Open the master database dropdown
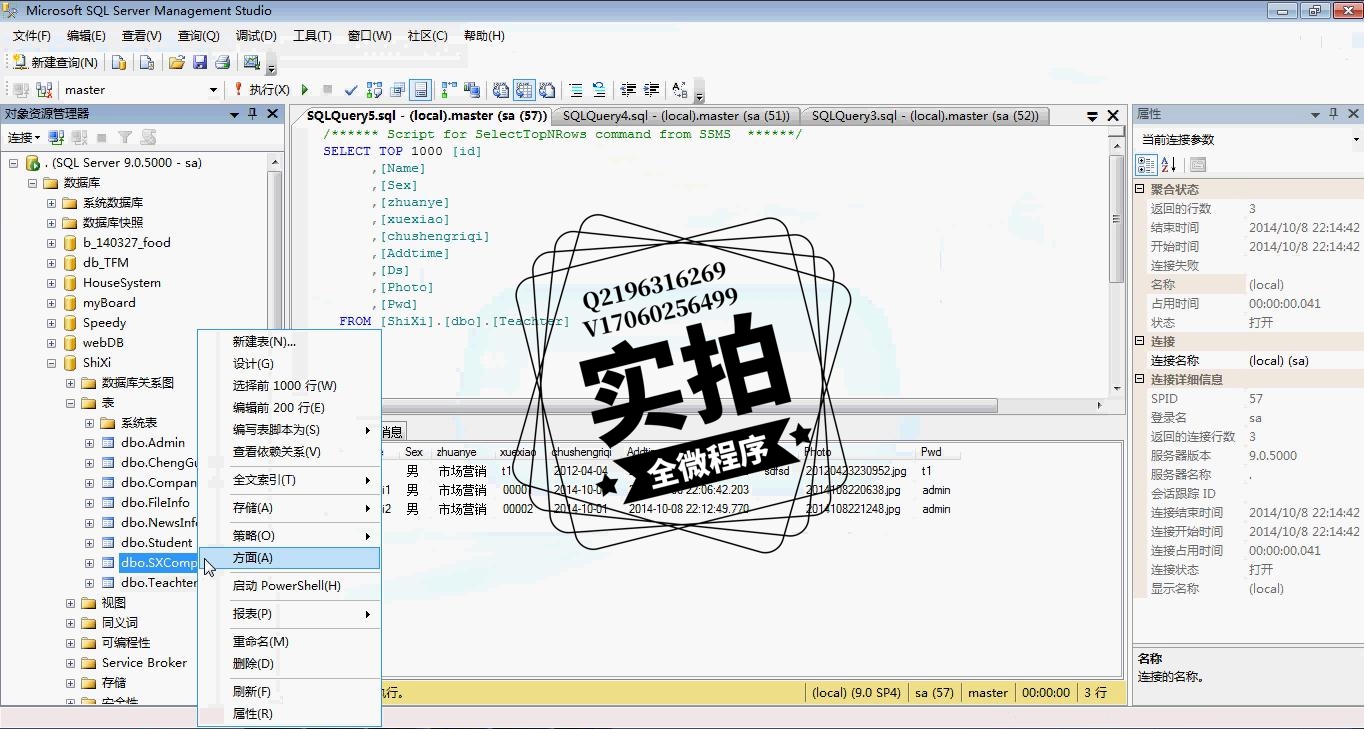The image size is (1364, 729). click(x=213, y=90)
